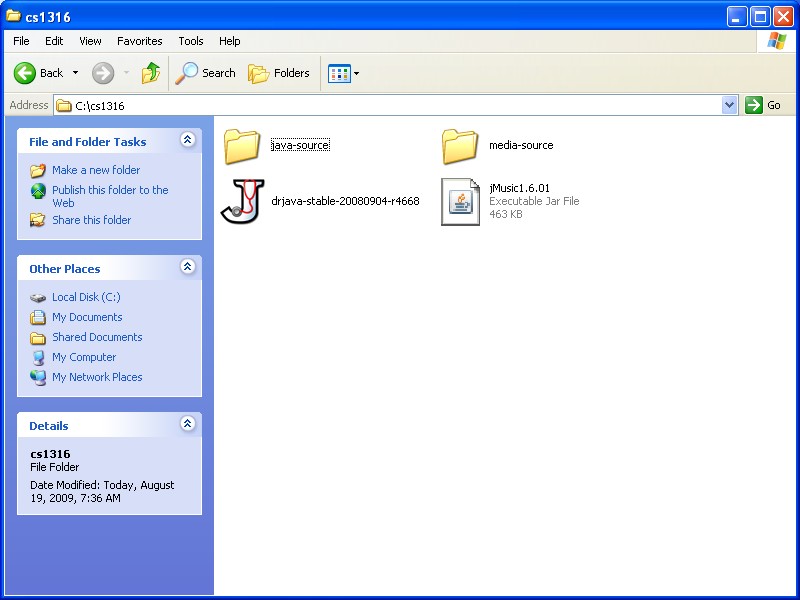This screenshot has height=600, width=800.
Task: Go to My Documents link
Action: tap(87, 317)
